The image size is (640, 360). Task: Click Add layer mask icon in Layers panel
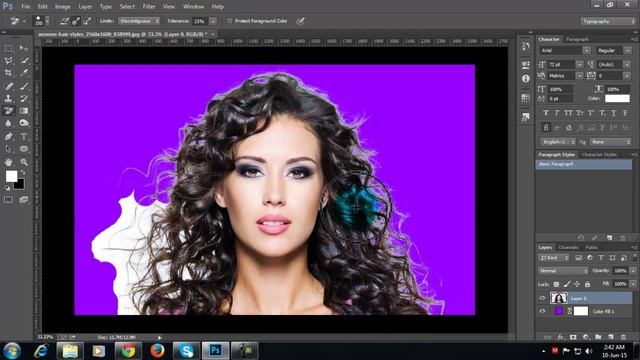click(573, 337)
